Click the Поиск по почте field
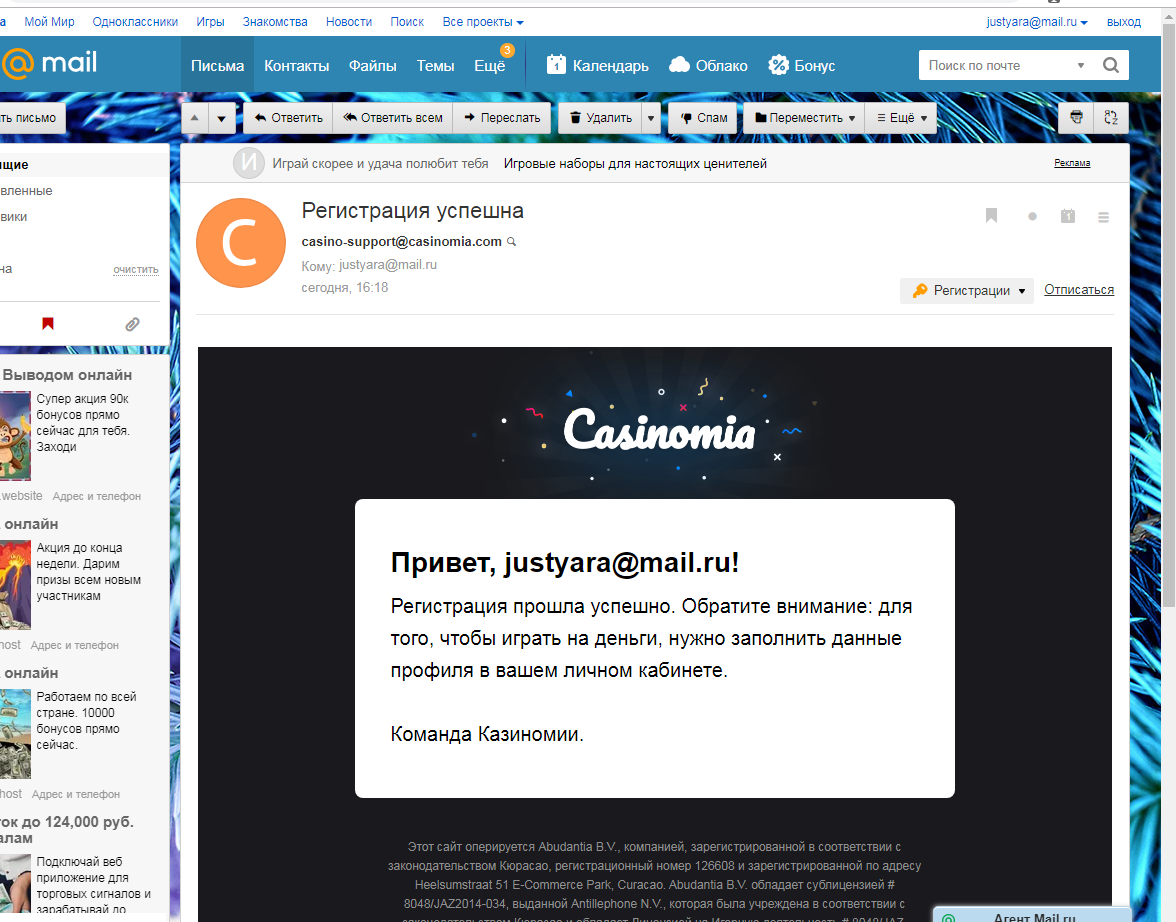 pyautogui.click(x=998, y=66)
